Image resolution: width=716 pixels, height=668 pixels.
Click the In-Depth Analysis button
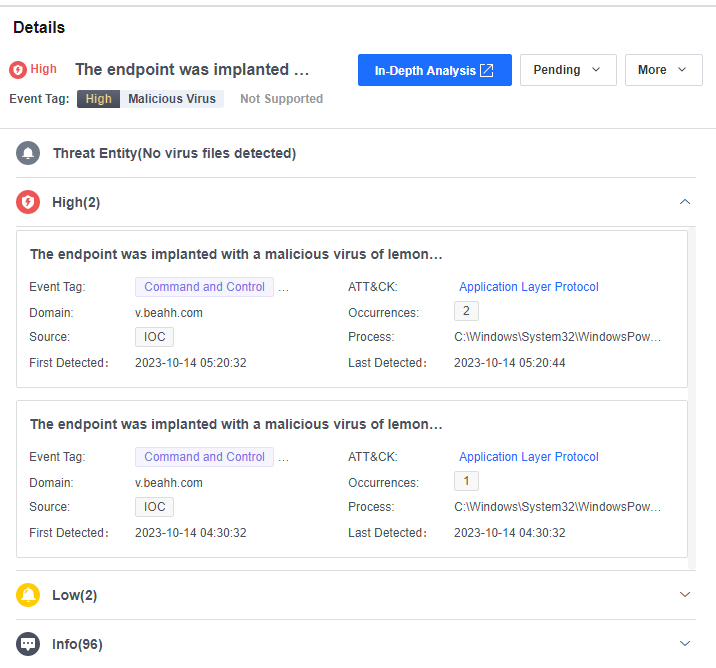(425, 70)
